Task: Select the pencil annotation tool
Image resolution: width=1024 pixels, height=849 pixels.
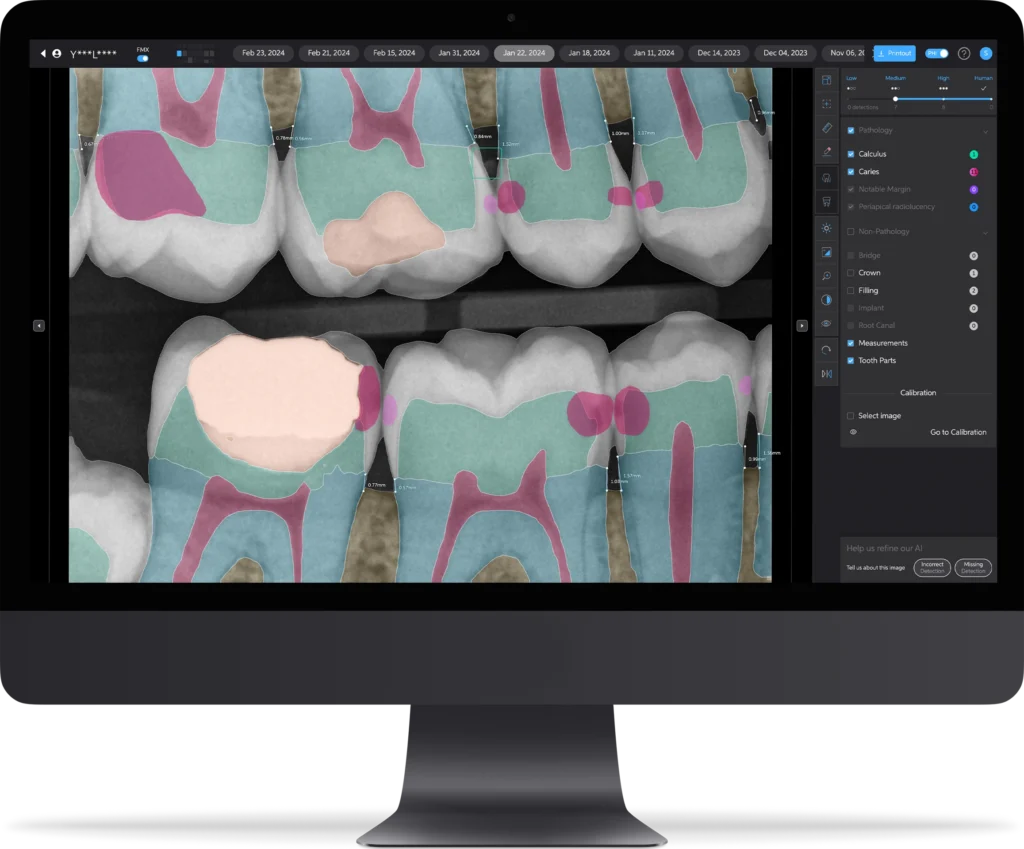Action: point(826,152)
